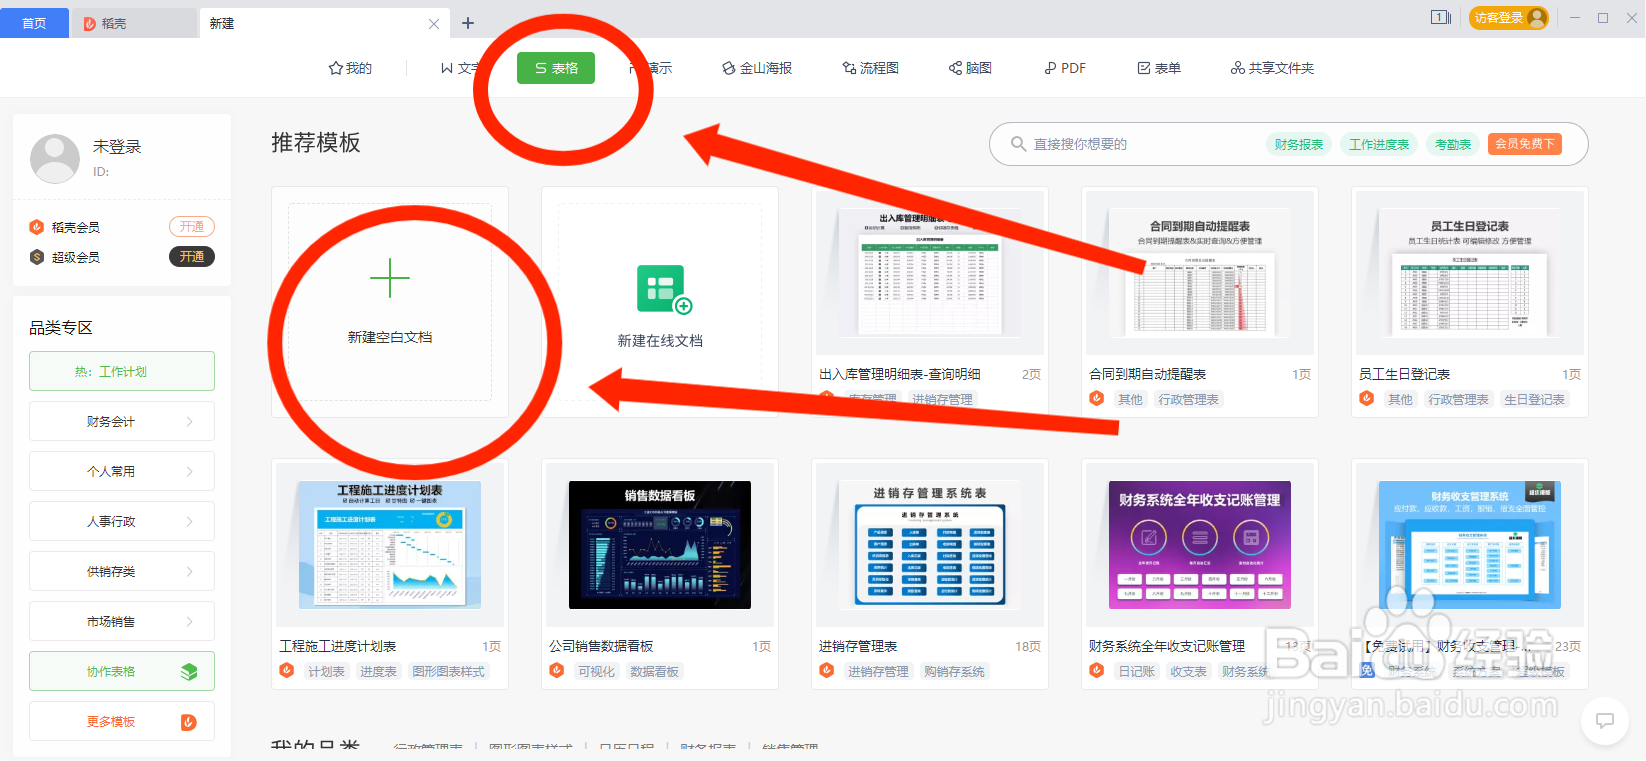Open the 首页 home tab
This screenshot has width=1646, height=761.
(34, 23)
